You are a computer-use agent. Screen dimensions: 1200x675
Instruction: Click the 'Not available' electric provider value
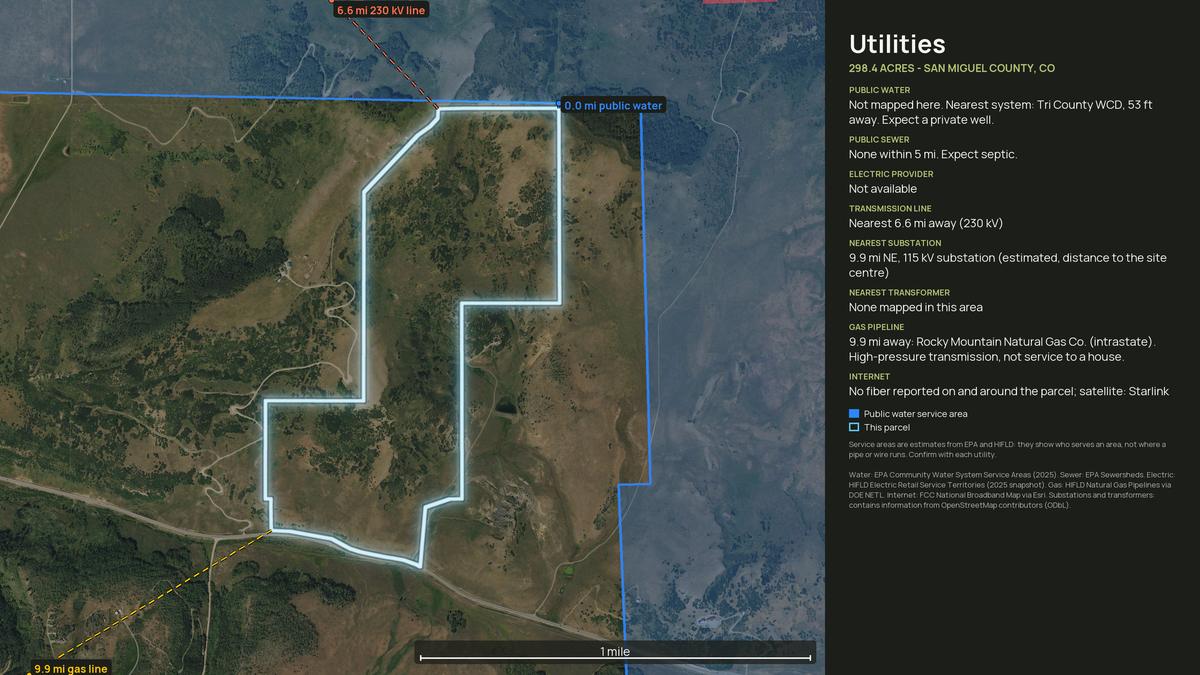(883, 189)
